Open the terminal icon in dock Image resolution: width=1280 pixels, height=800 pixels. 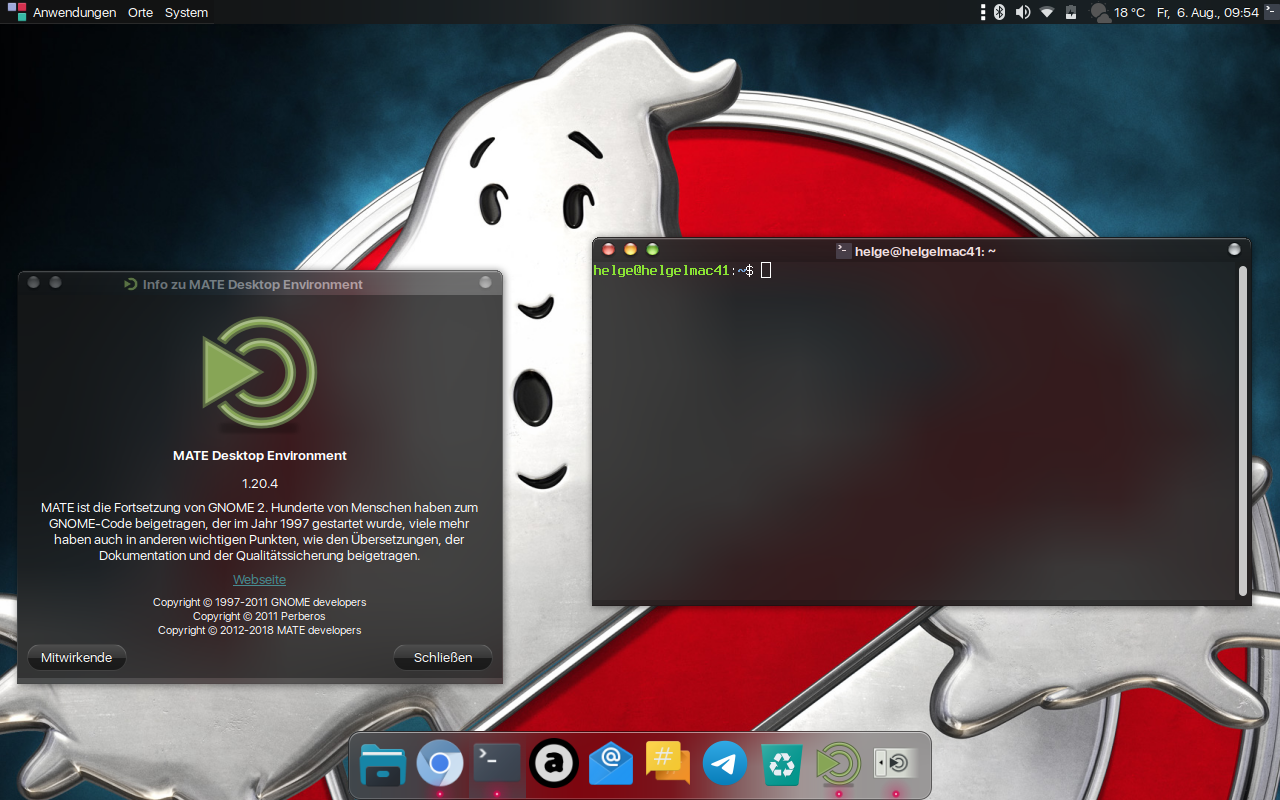pyautogui.click(x=497, y=762)
